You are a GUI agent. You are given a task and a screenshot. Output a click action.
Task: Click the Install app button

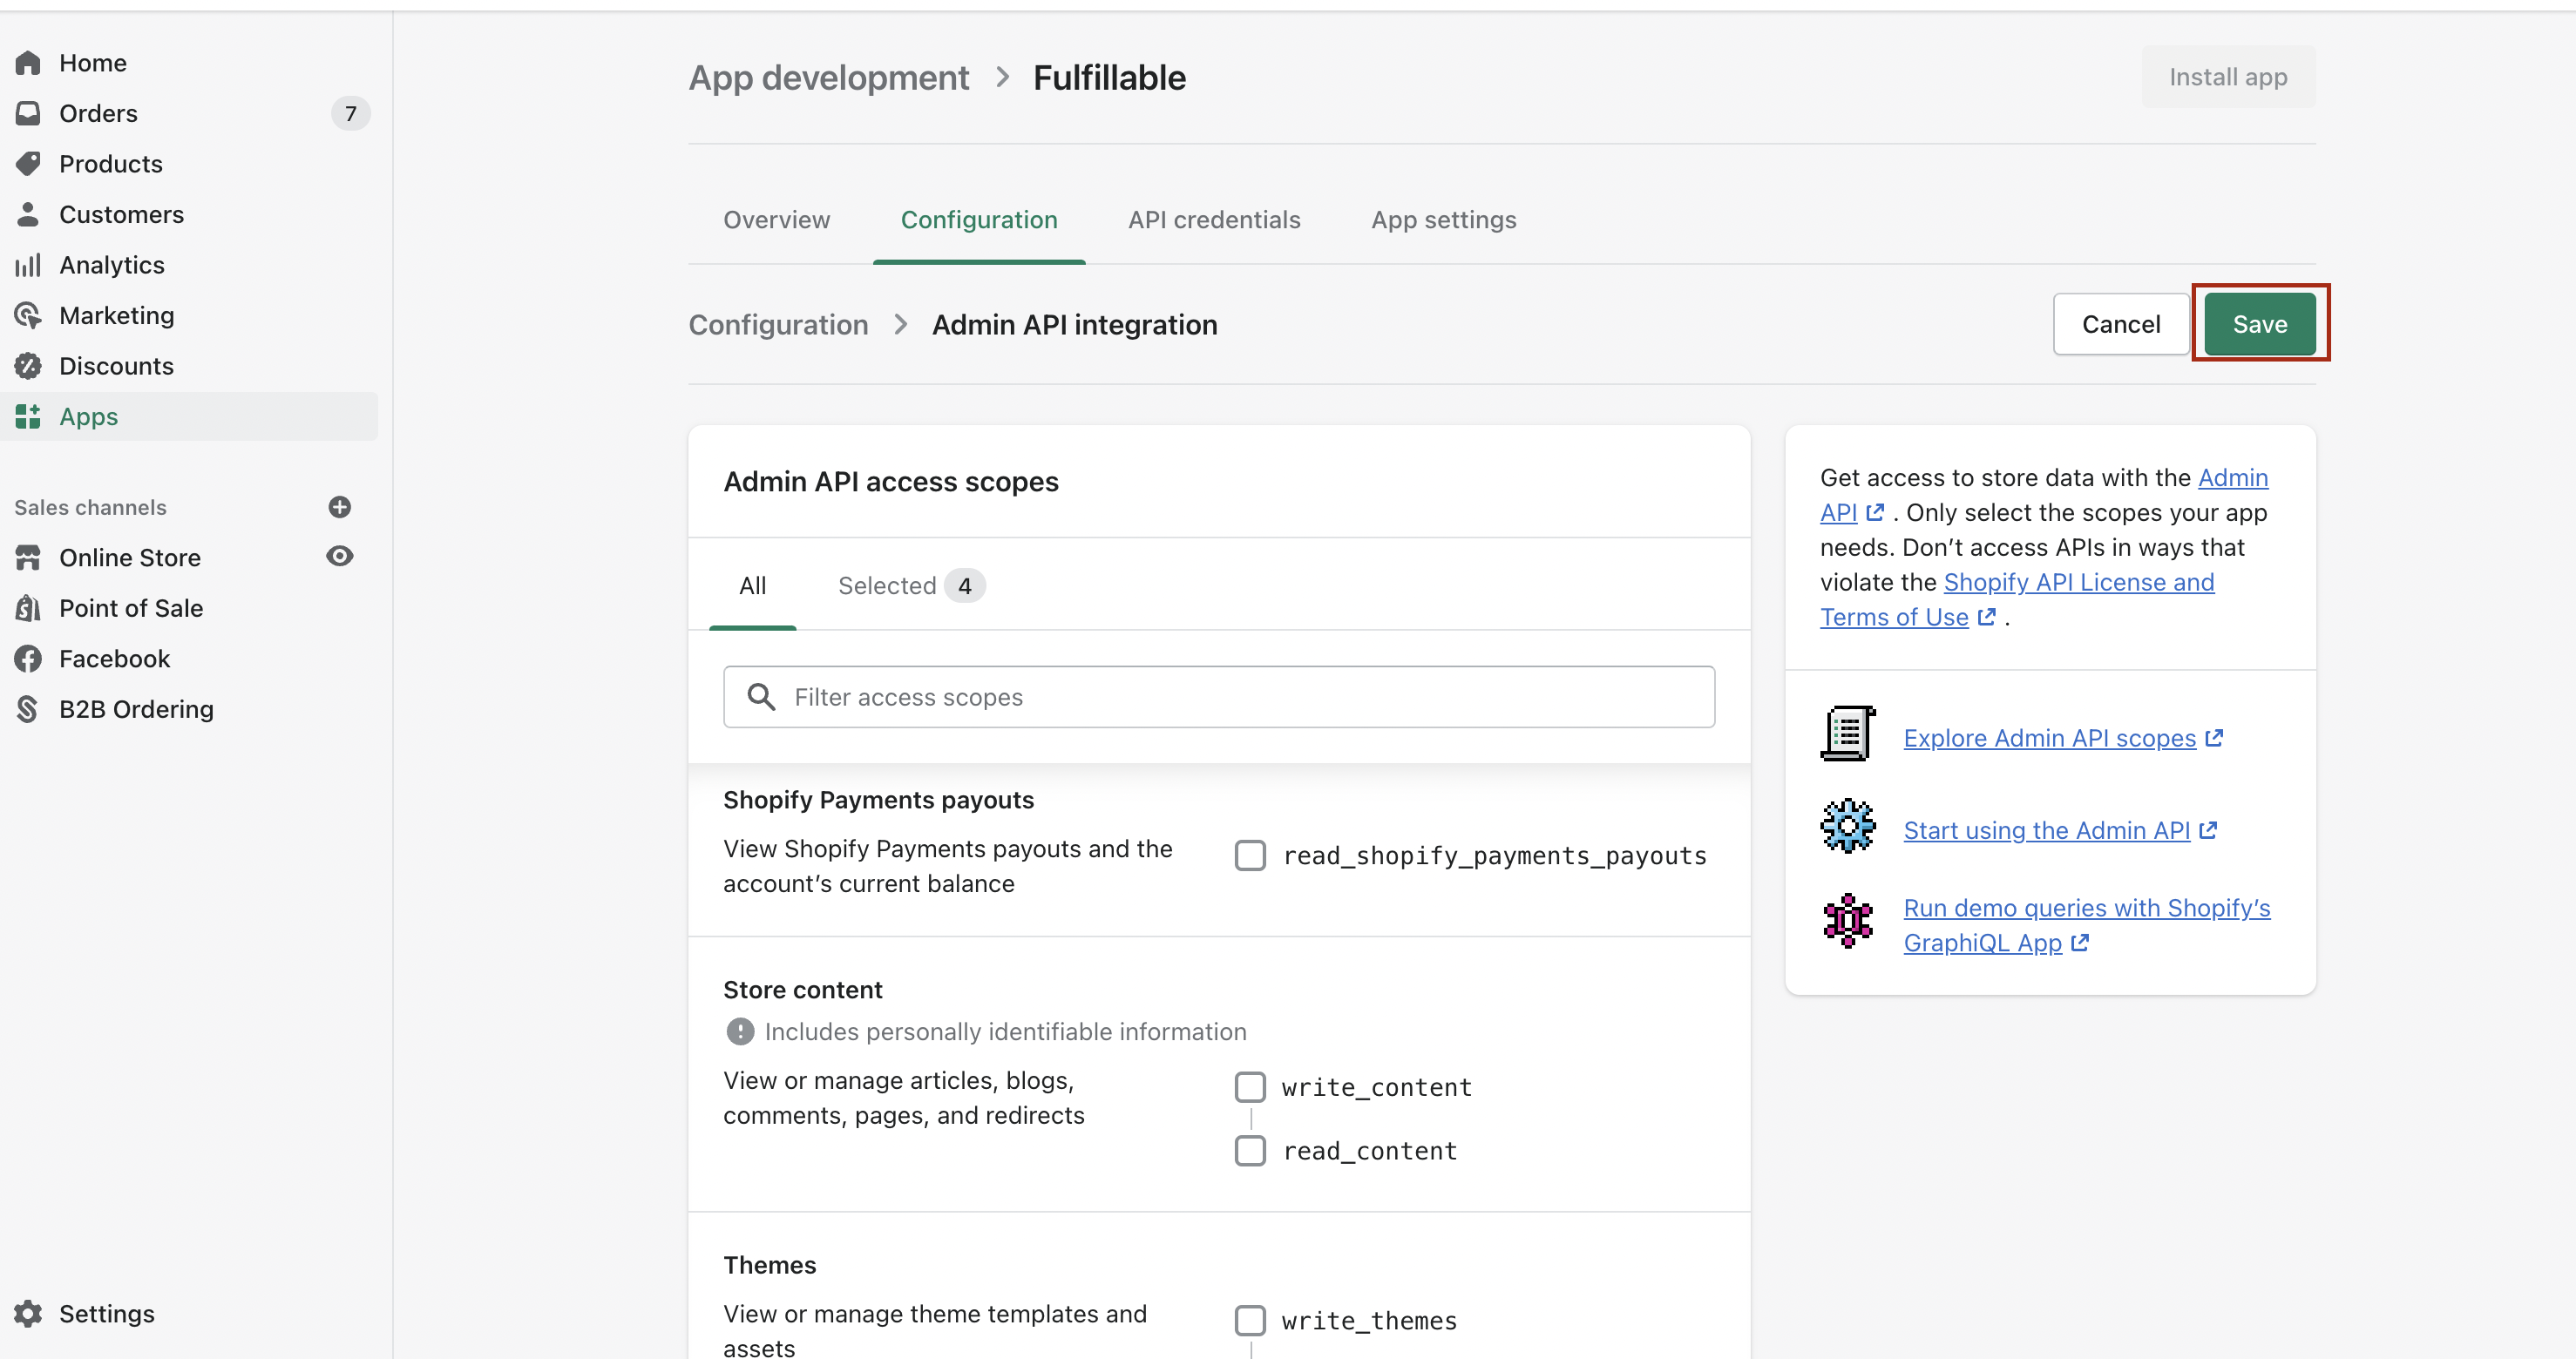click(x=2228, y=77)
